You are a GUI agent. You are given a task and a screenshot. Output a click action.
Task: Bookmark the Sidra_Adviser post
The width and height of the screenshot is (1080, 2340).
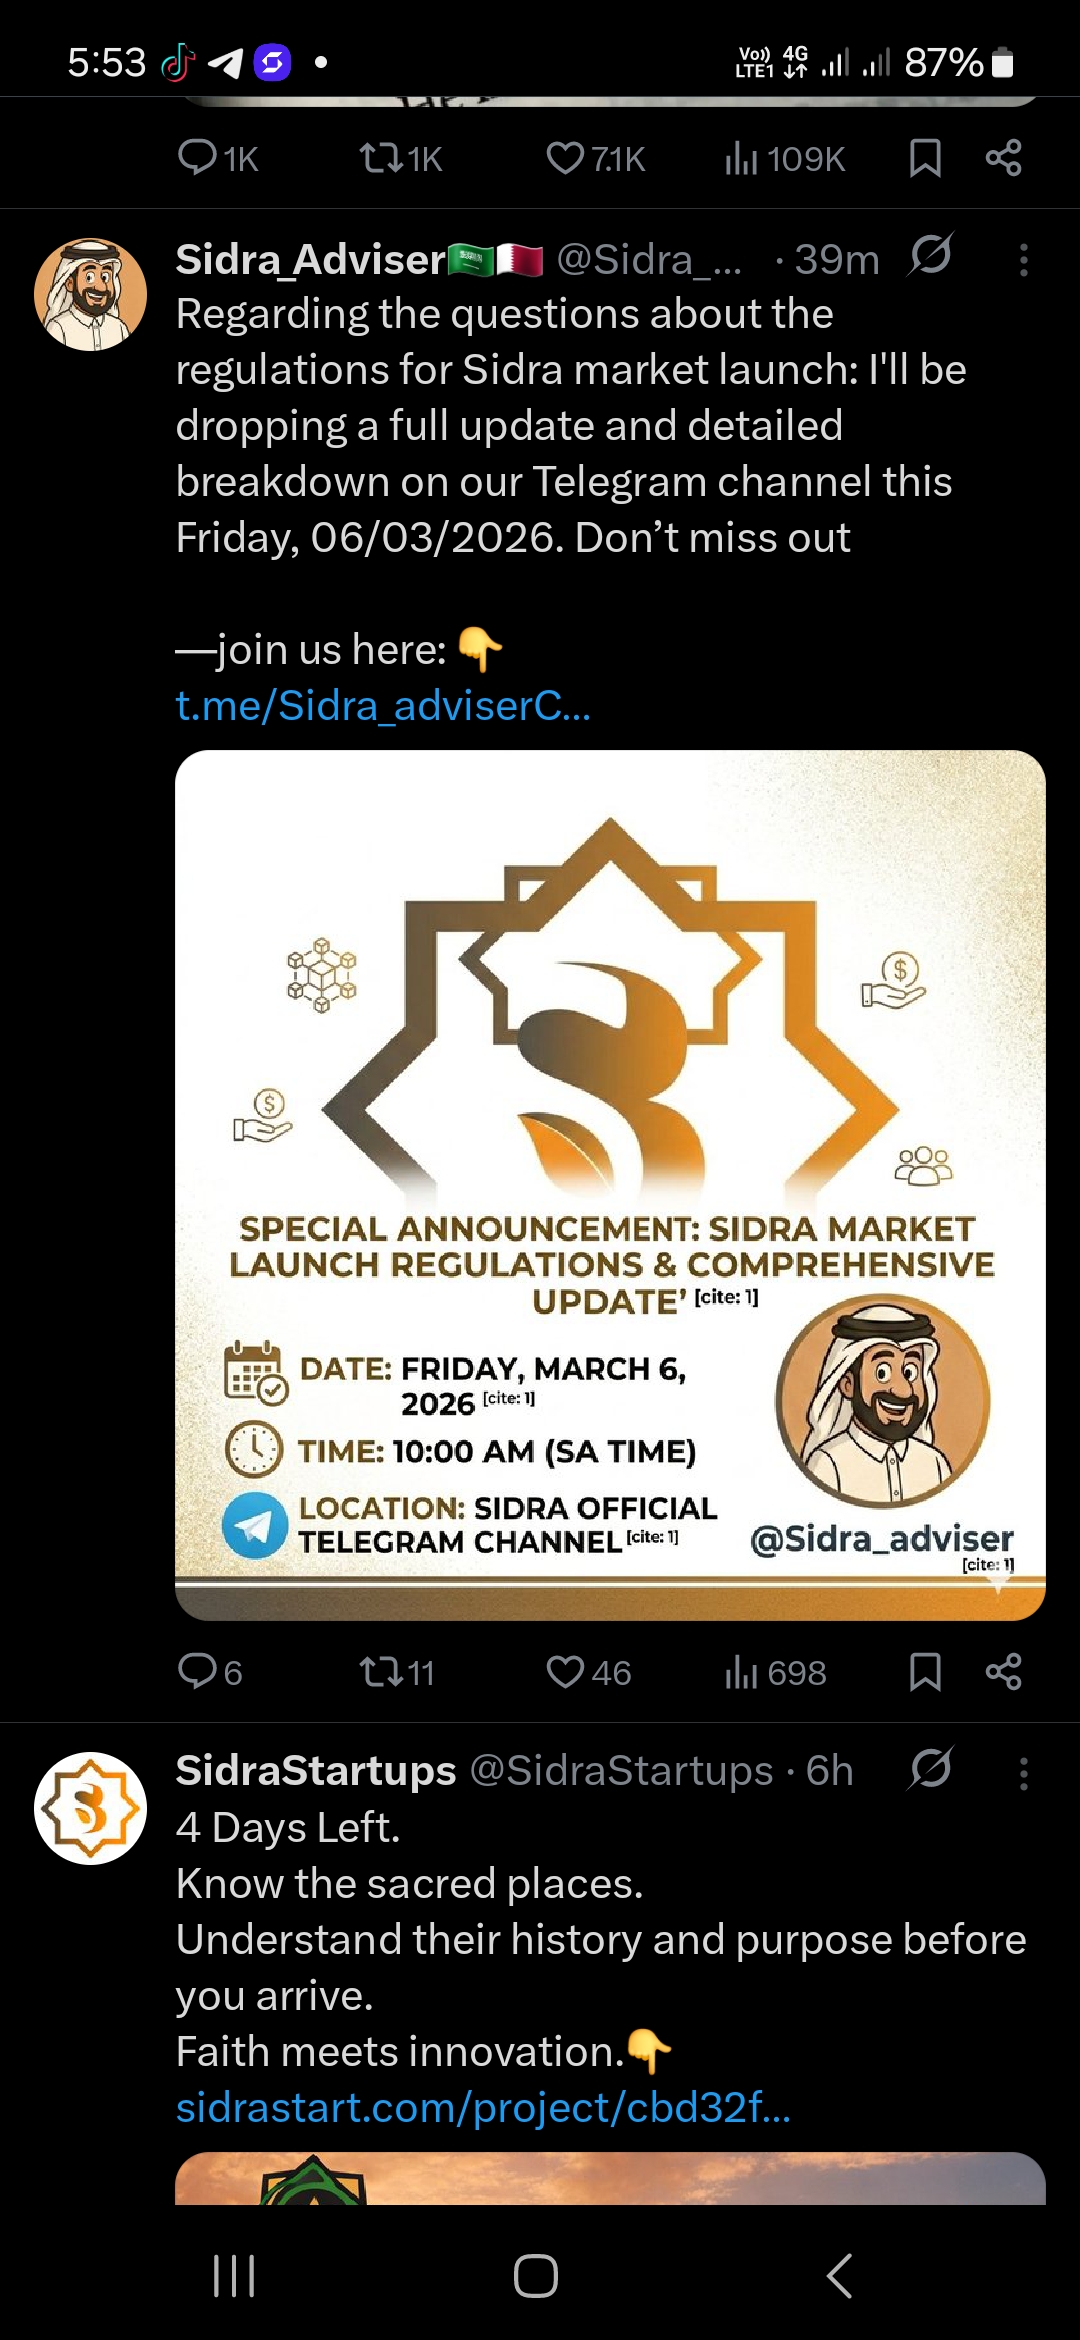click(x=925, y=1671)
